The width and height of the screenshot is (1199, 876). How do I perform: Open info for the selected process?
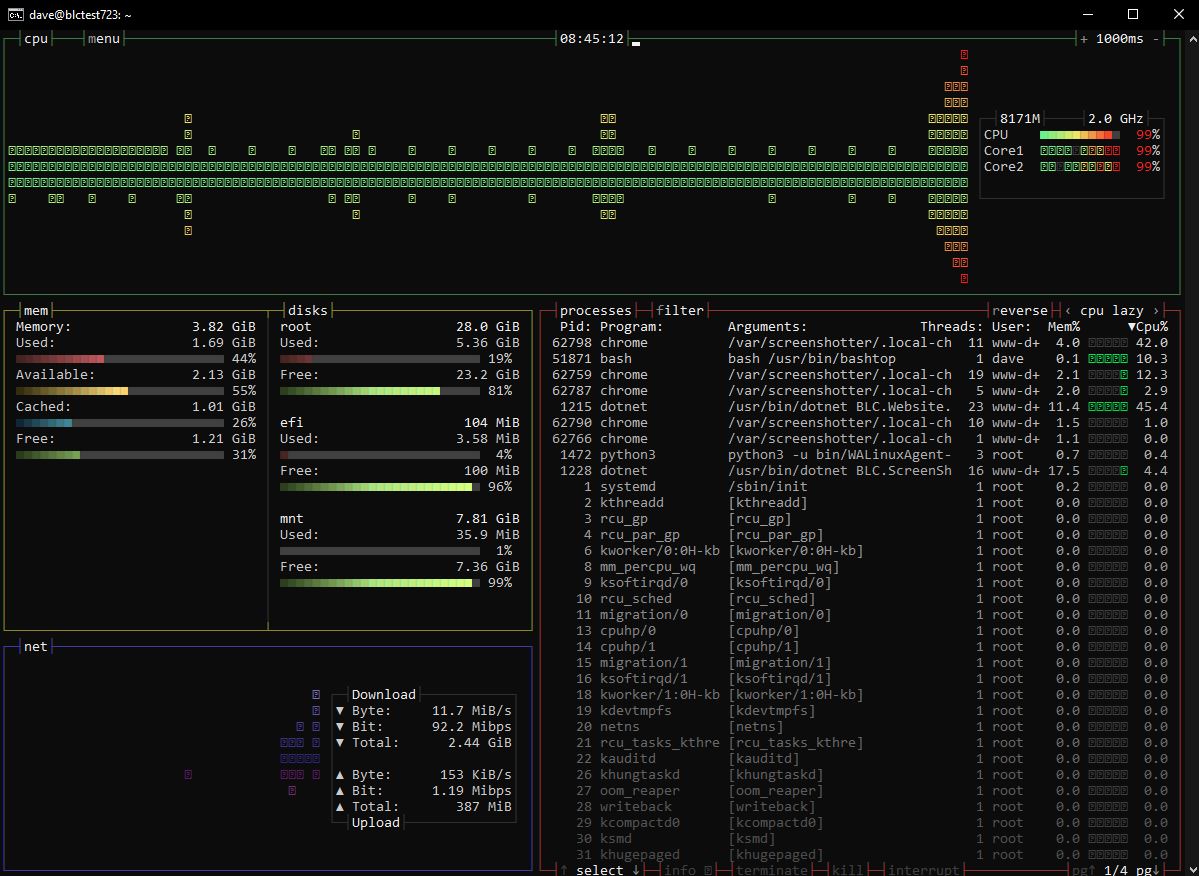click(x=680, y=870)
